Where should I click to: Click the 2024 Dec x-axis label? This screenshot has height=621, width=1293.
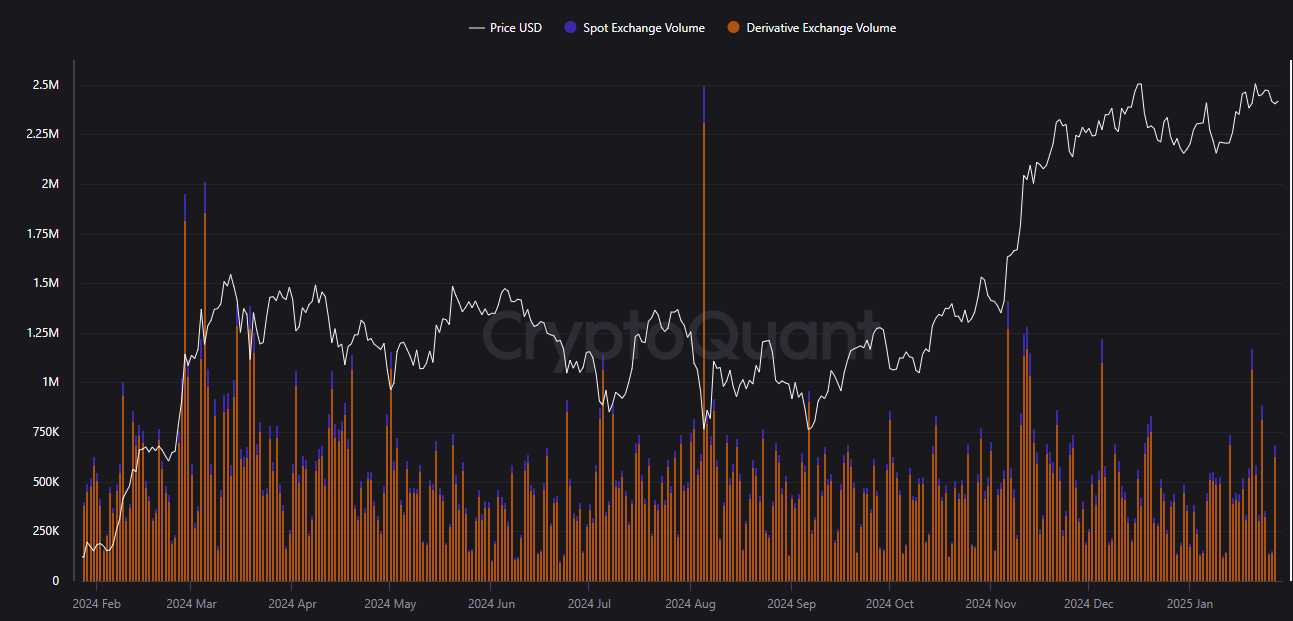click(x=1088, y=605)
